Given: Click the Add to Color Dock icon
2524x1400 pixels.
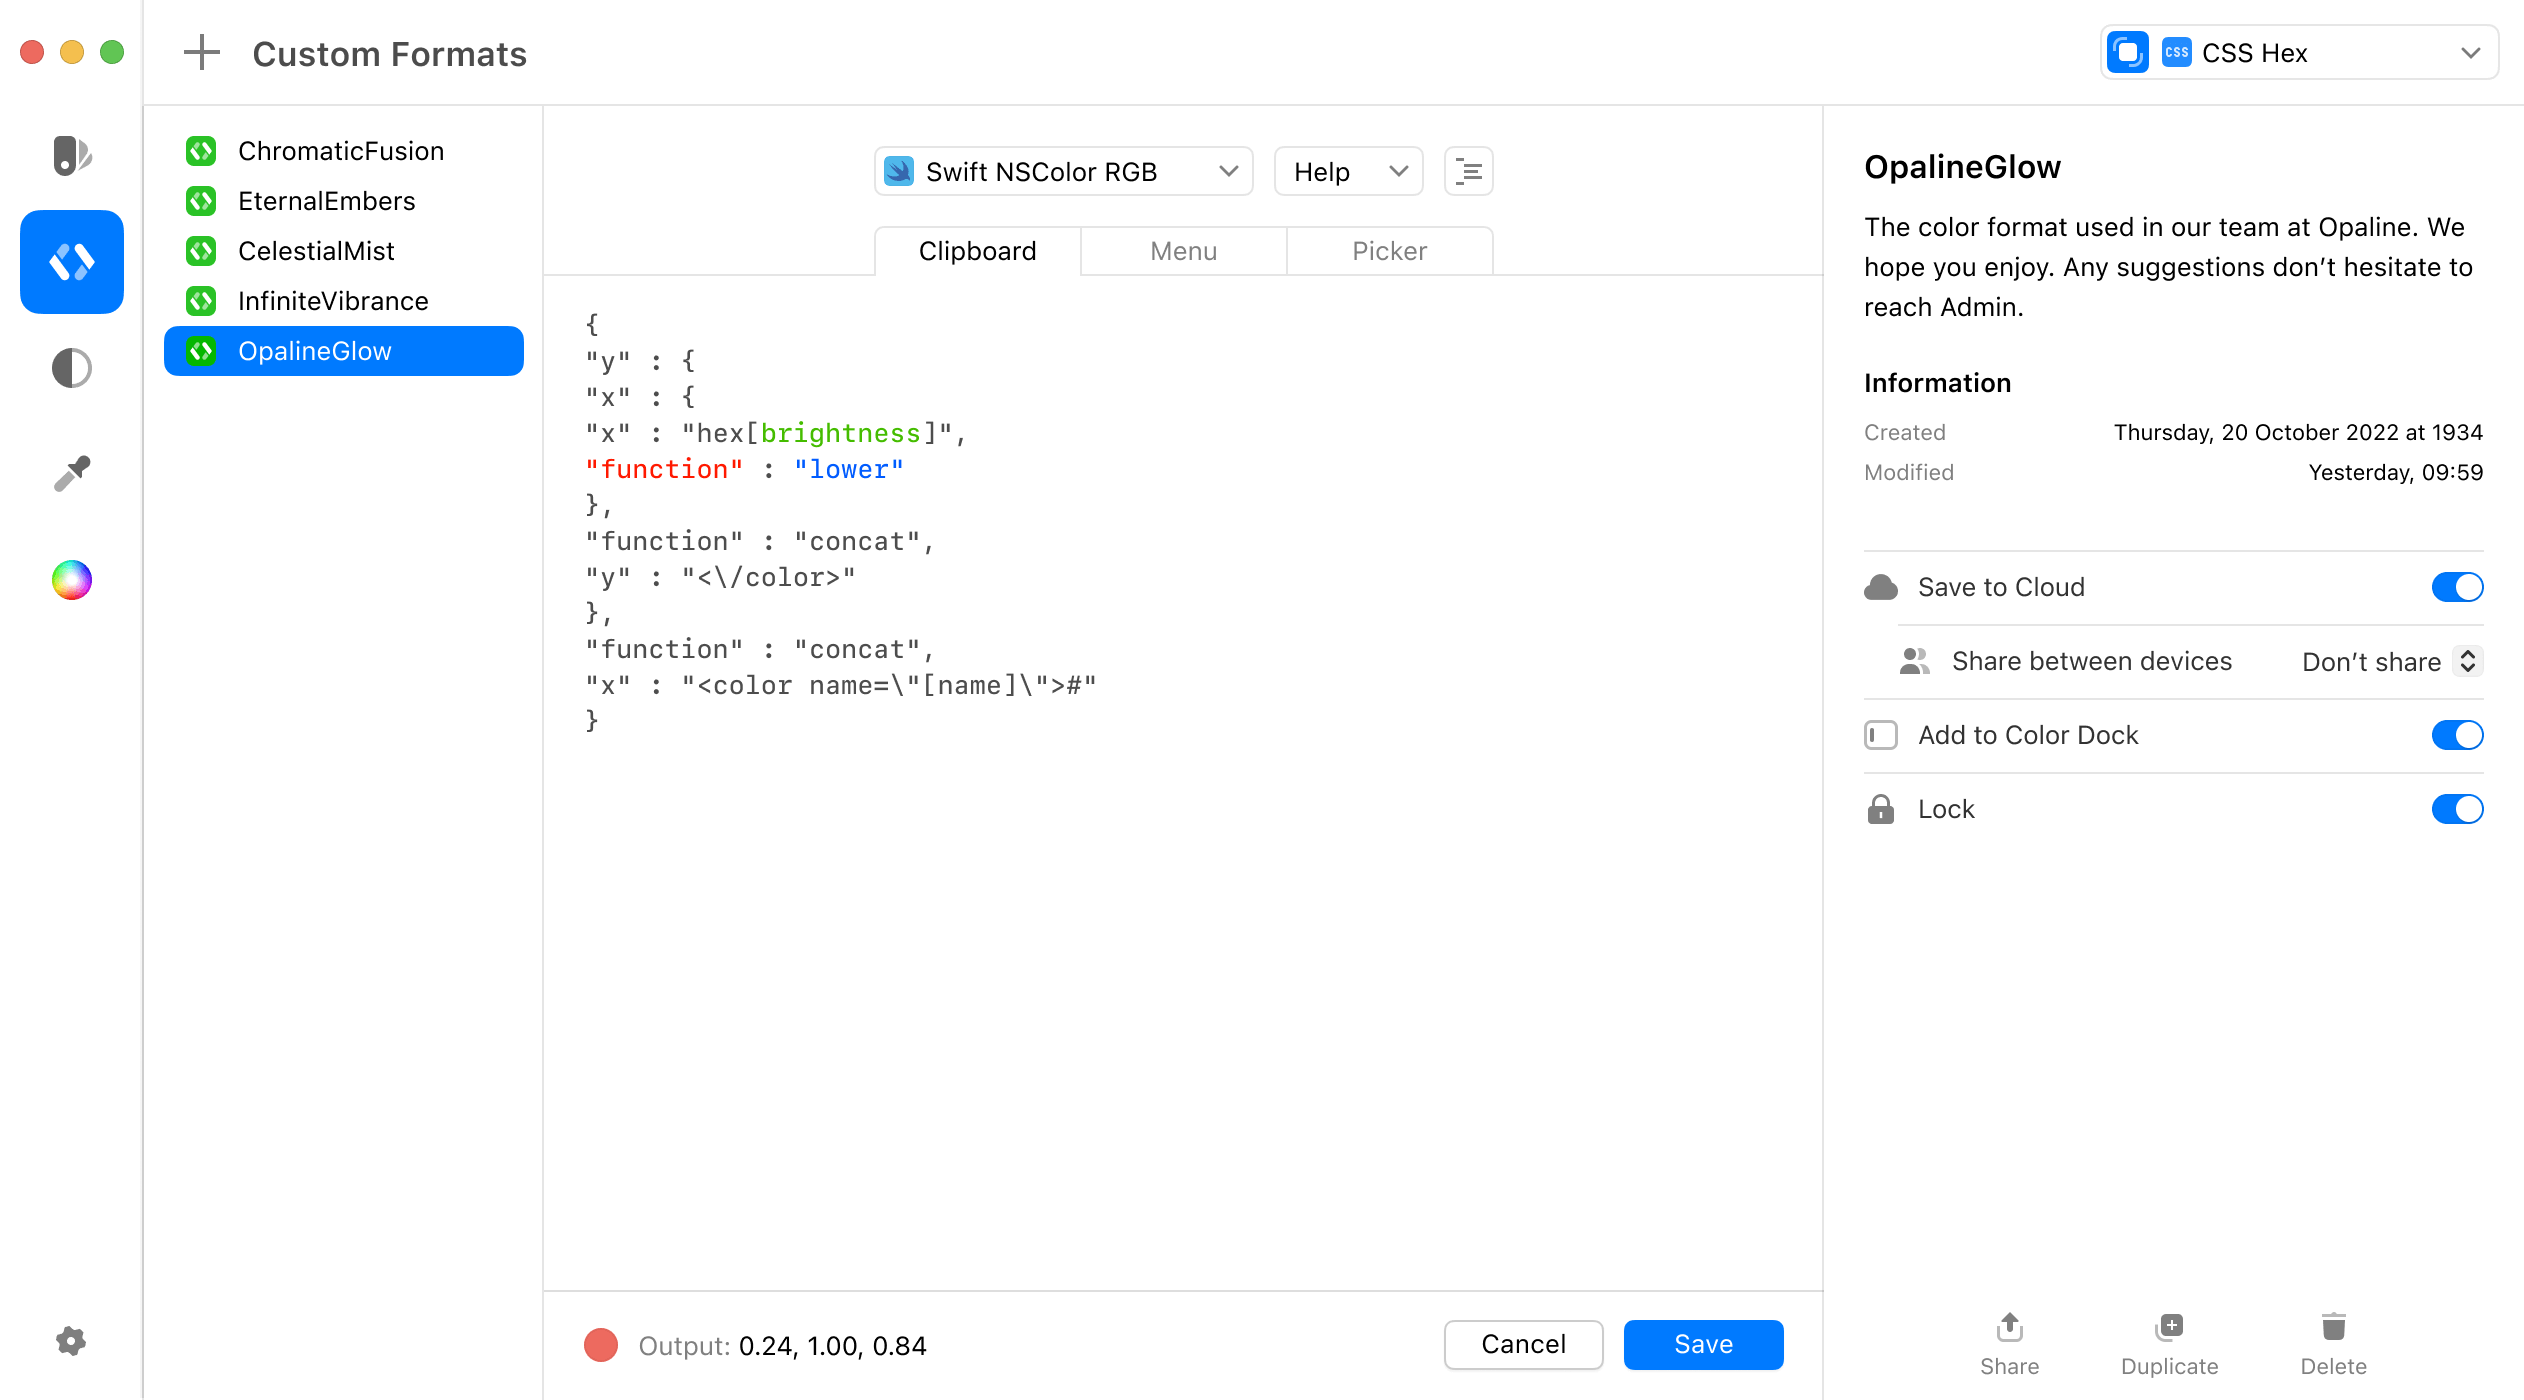Looking at the screenshot, I should (1881, 735).
